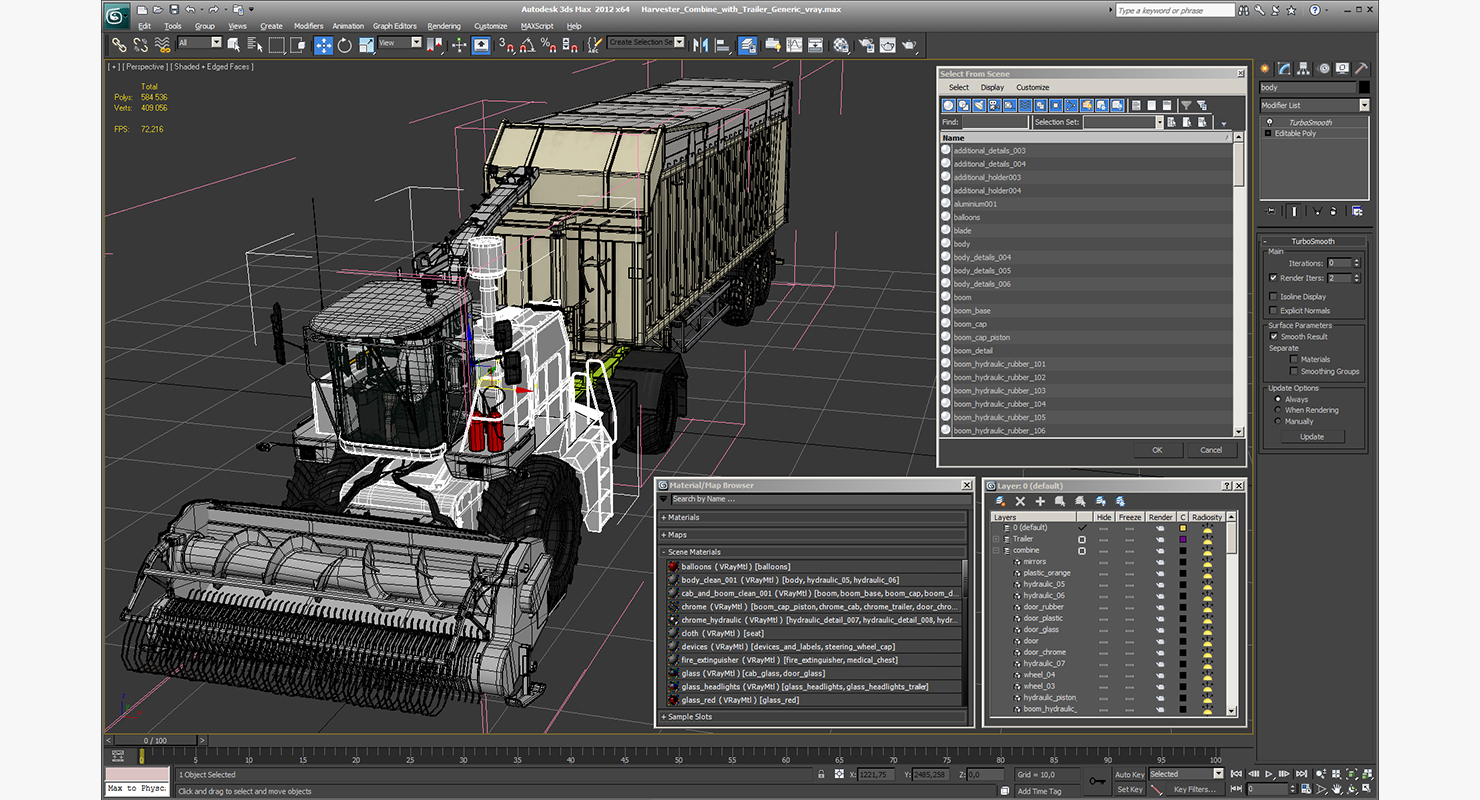Click Find input field in Select From Scene
The width and height of the screenshot is (1480, 800).
coord(995,122)
